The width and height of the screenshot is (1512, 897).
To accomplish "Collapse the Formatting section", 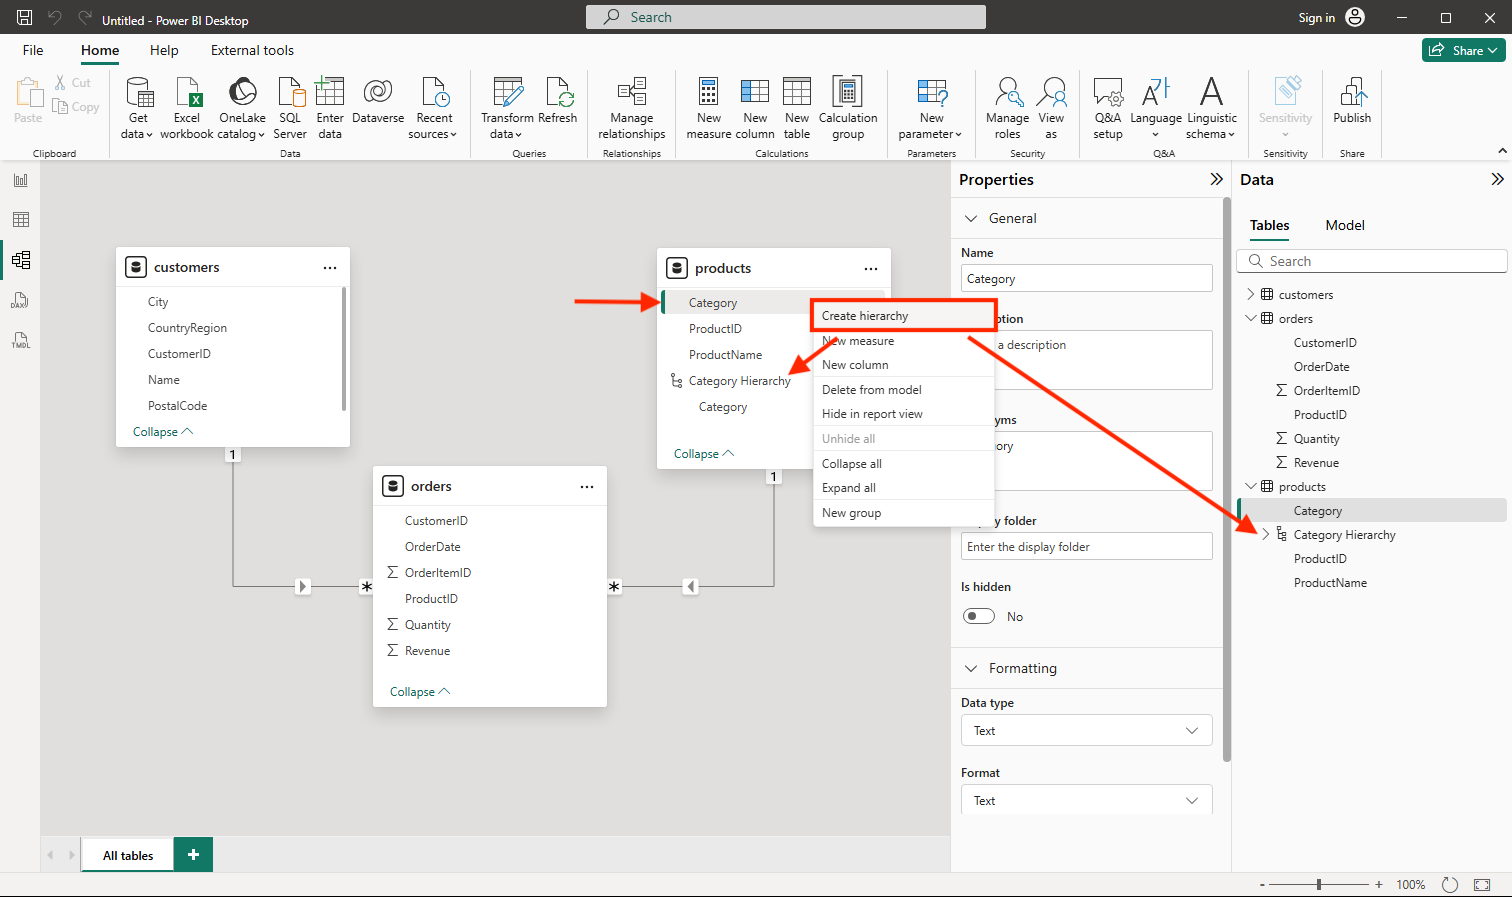I will pos(970,668).
